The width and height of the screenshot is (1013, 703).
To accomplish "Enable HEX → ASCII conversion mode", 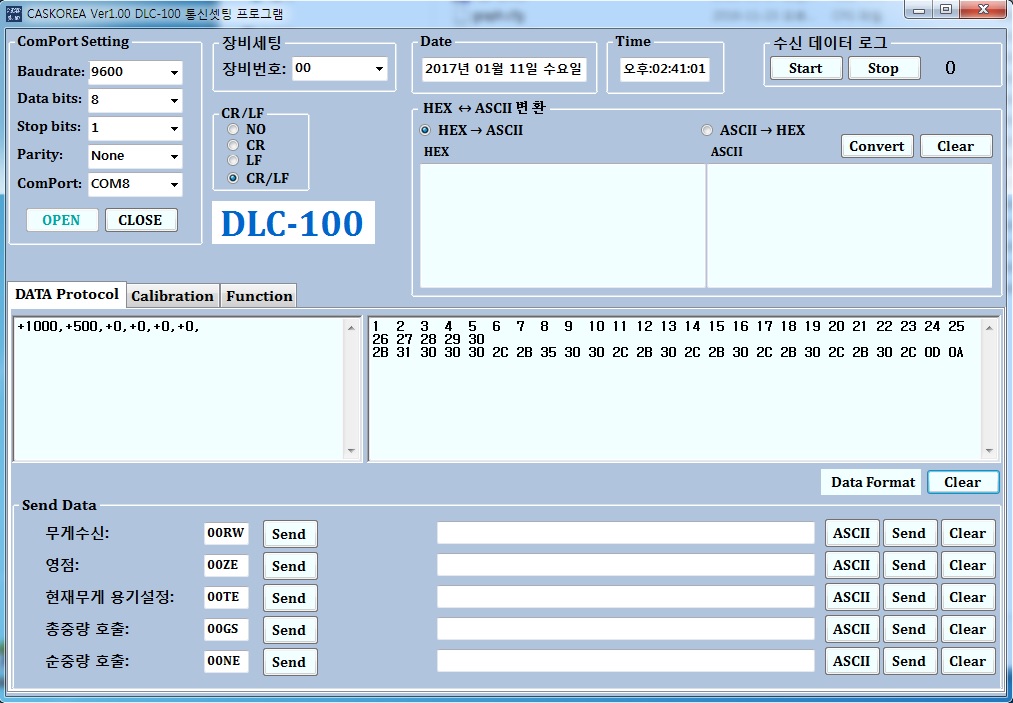I will click(x=425, y=130).
